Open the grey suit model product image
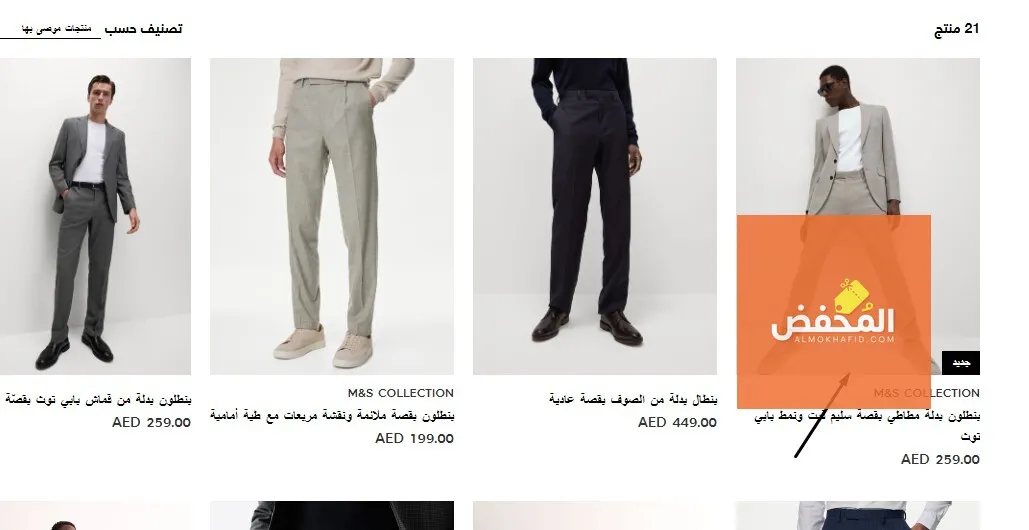This screenshot has width=1029, height=530. pos(95,216)
